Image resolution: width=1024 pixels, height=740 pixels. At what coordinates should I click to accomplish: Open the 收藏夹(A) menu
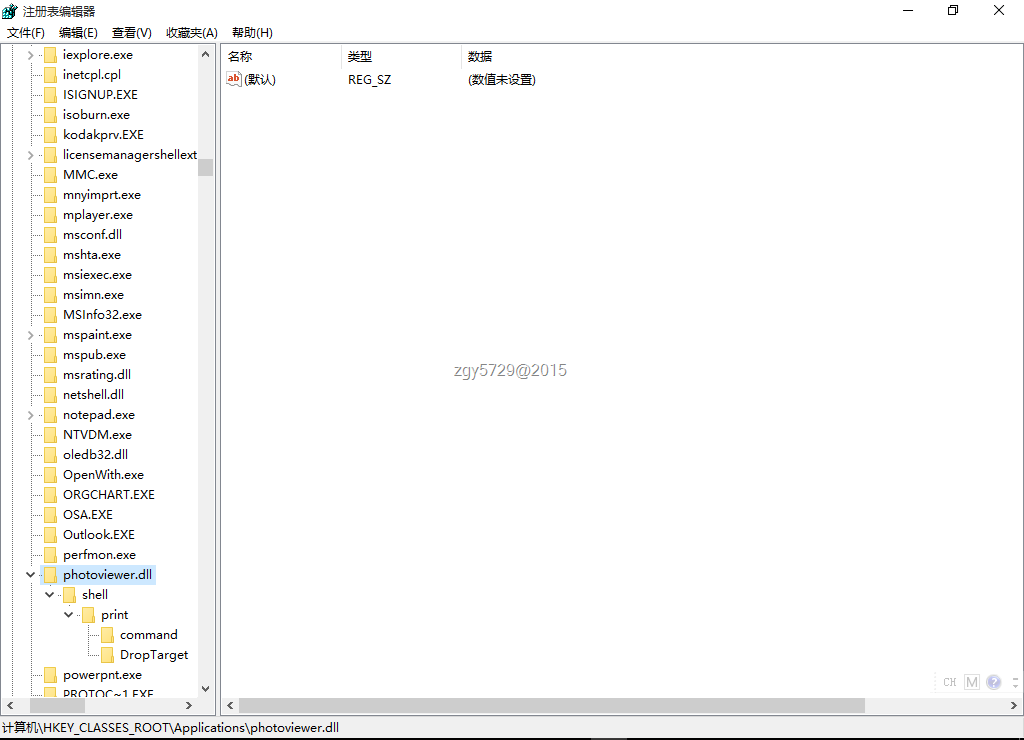tap(191, 33)
